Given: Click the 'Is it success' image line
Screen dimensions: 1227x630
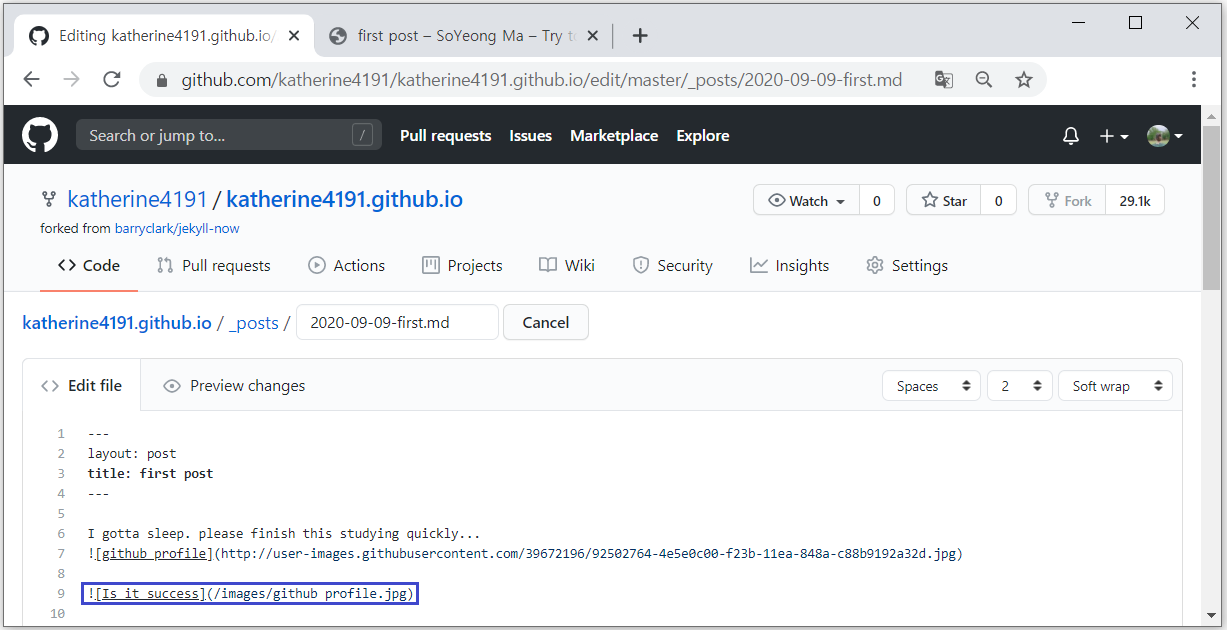Looking at the screenshot, I should [250, 594].
